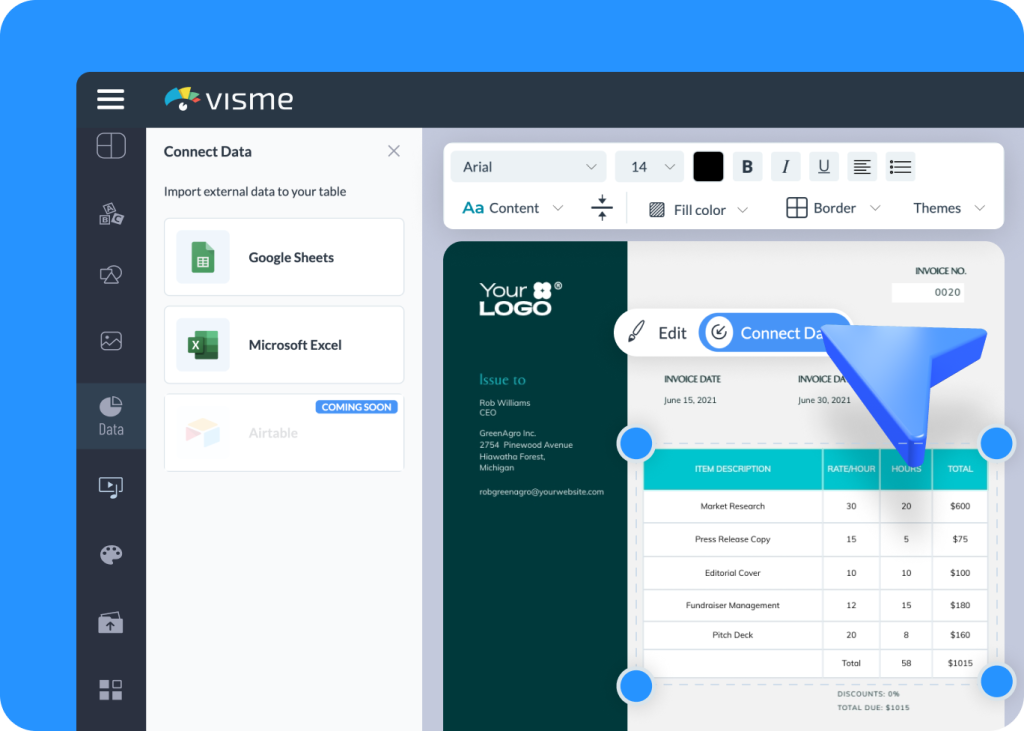The width and height of the screenshot is (1024, 731).
Task: Click the Uploads folder icon in sidebar
Action: coord(110,622)
